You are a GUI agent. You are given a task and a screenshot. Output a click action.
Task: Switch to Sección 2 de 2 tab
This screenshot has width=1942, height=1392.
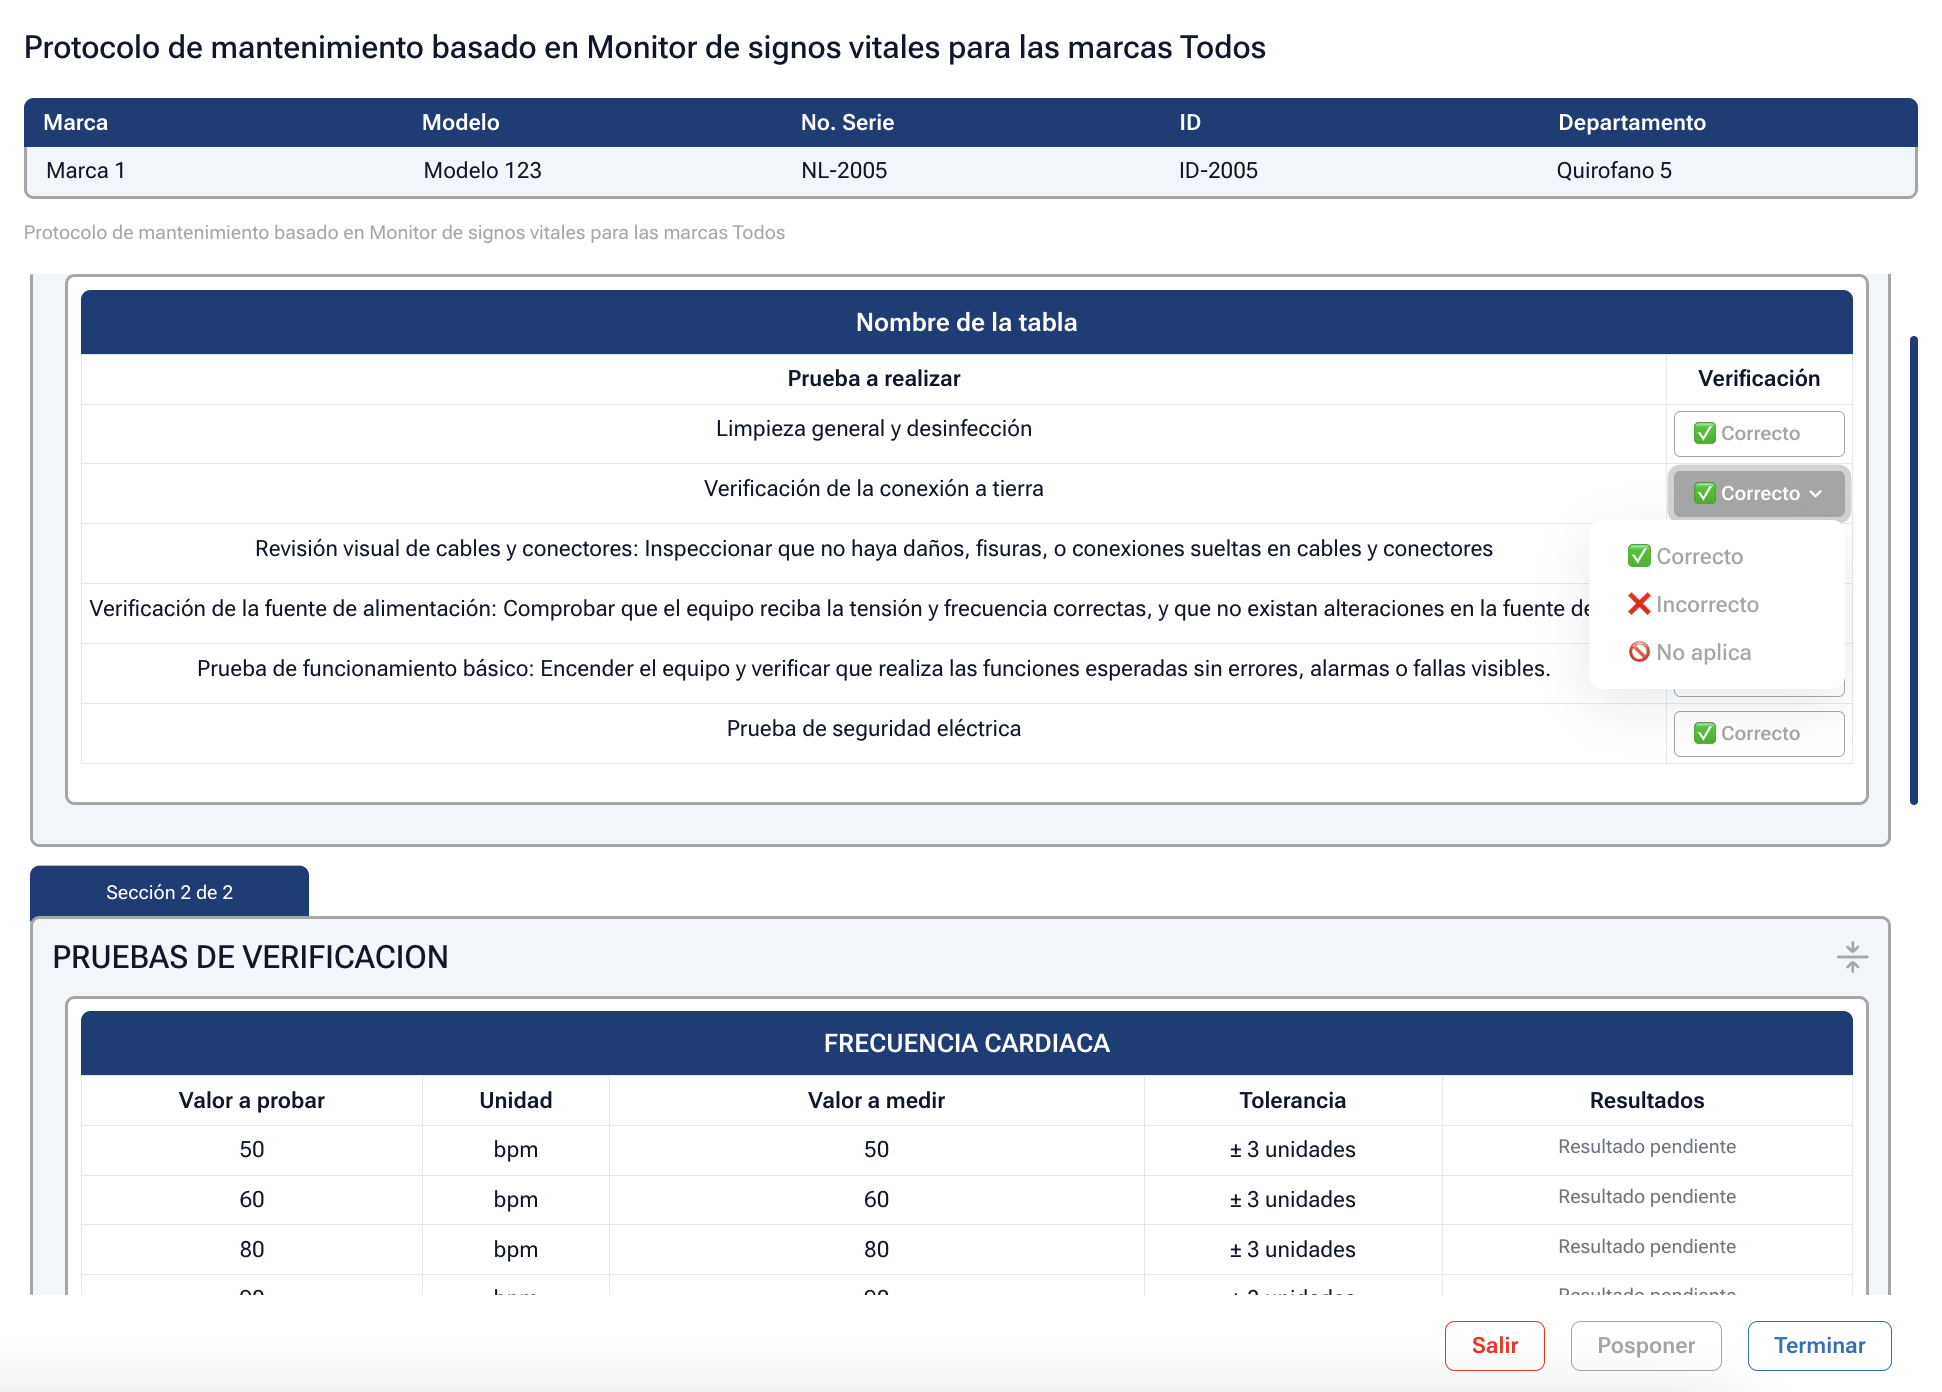click(x=169, y=892)
